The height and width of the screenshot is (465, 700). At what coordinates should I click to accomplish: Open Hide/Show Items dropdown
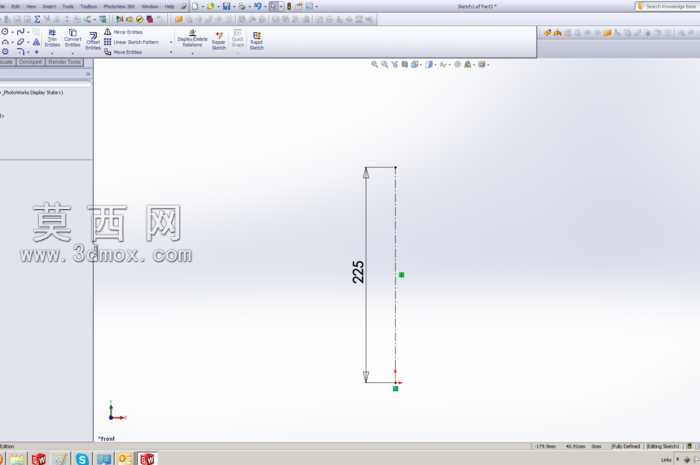coord(445,65)
